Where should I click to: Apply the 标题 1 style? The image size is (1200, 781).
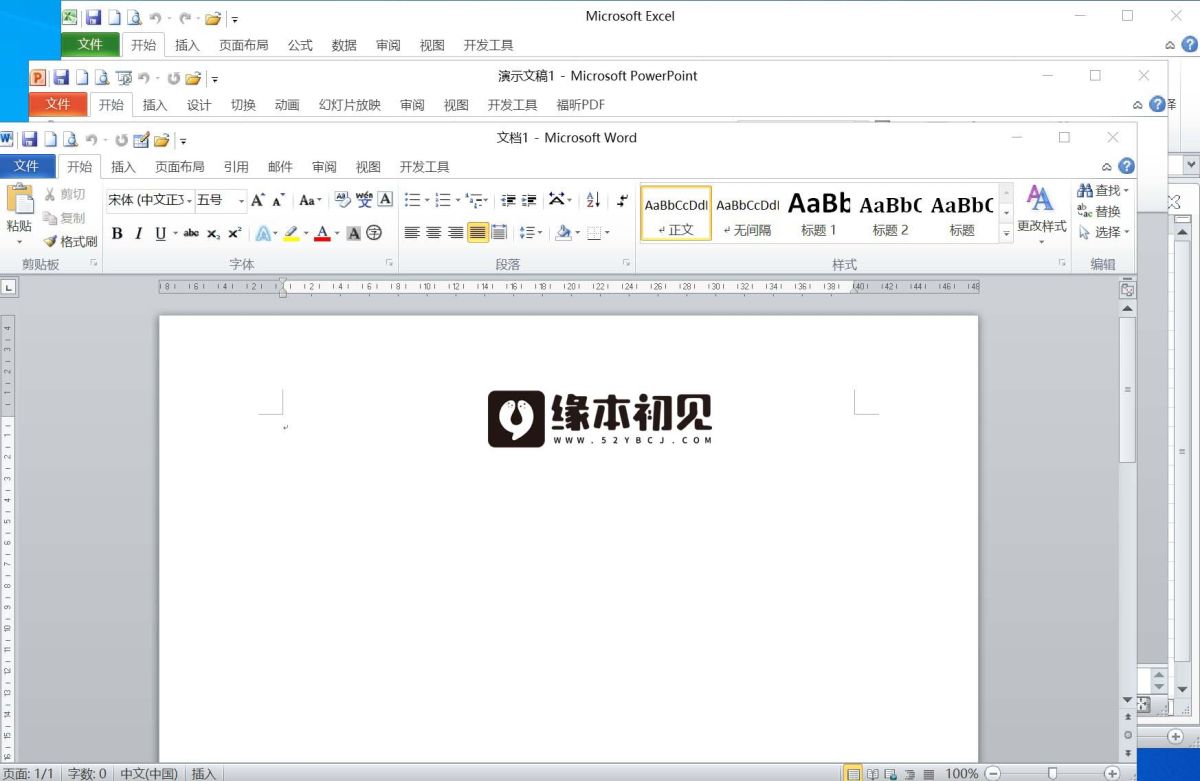(x=819, y=214)
